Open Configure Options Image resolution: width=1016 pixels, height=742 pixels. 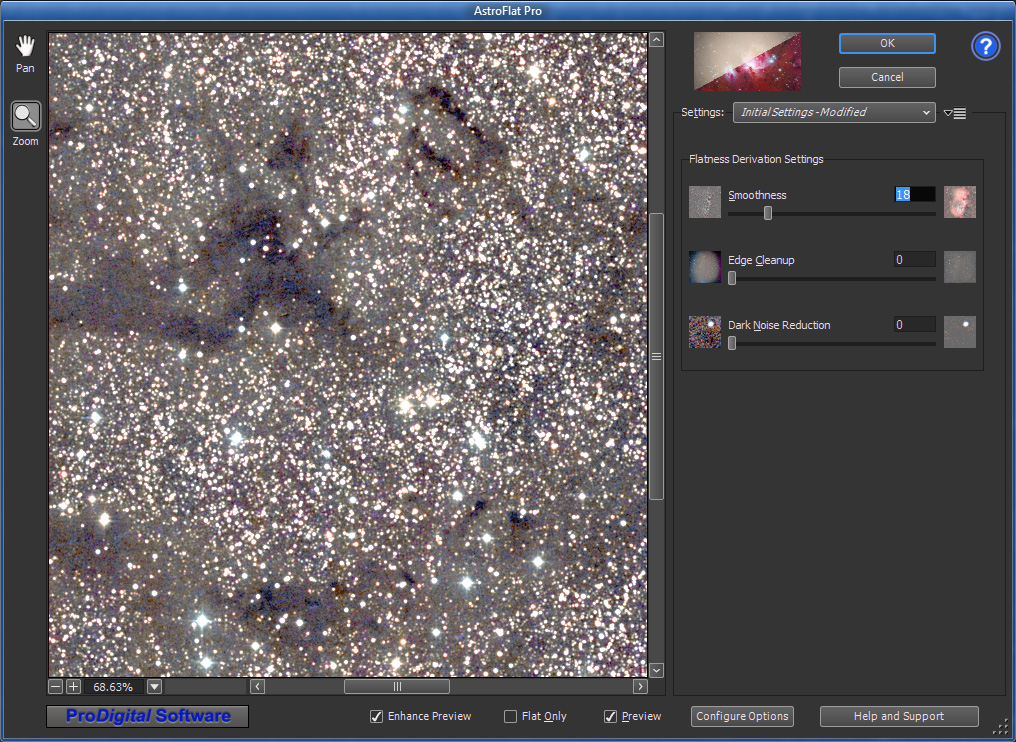pos(743,716)
